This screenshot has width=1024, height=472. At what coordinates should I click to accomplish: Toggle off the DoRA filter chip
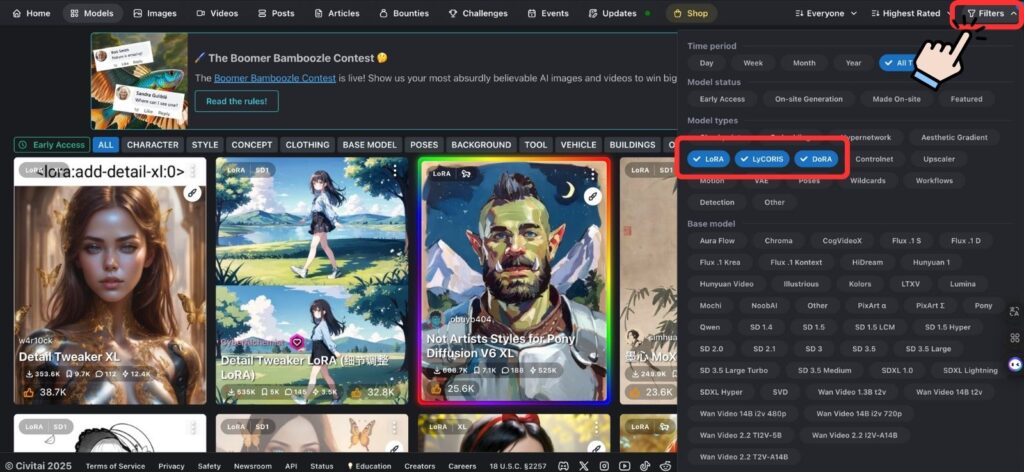(x=816, y=159)
